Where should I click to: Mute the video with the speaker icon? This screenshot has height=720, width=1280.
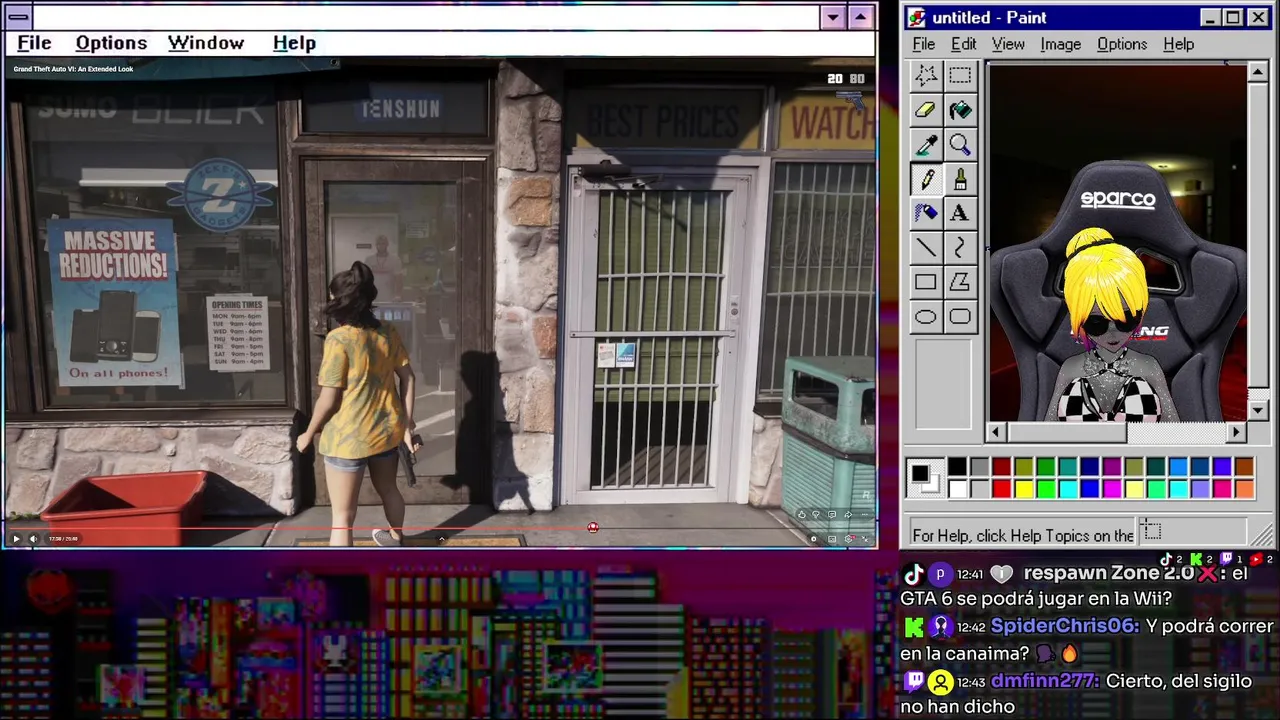pos(33,539)
